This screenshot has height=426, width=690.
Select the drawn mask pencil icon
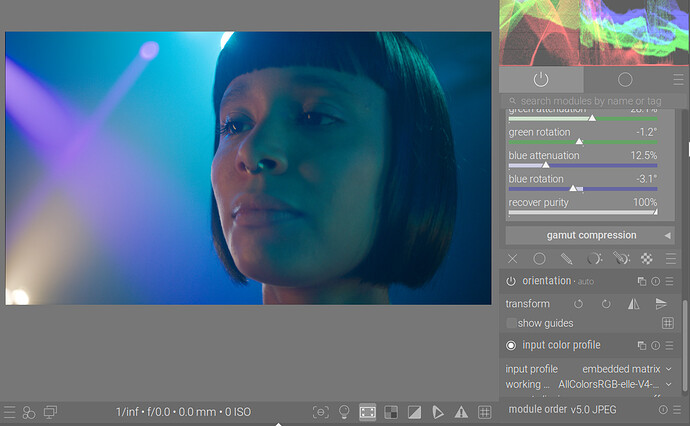click(566, 259)
